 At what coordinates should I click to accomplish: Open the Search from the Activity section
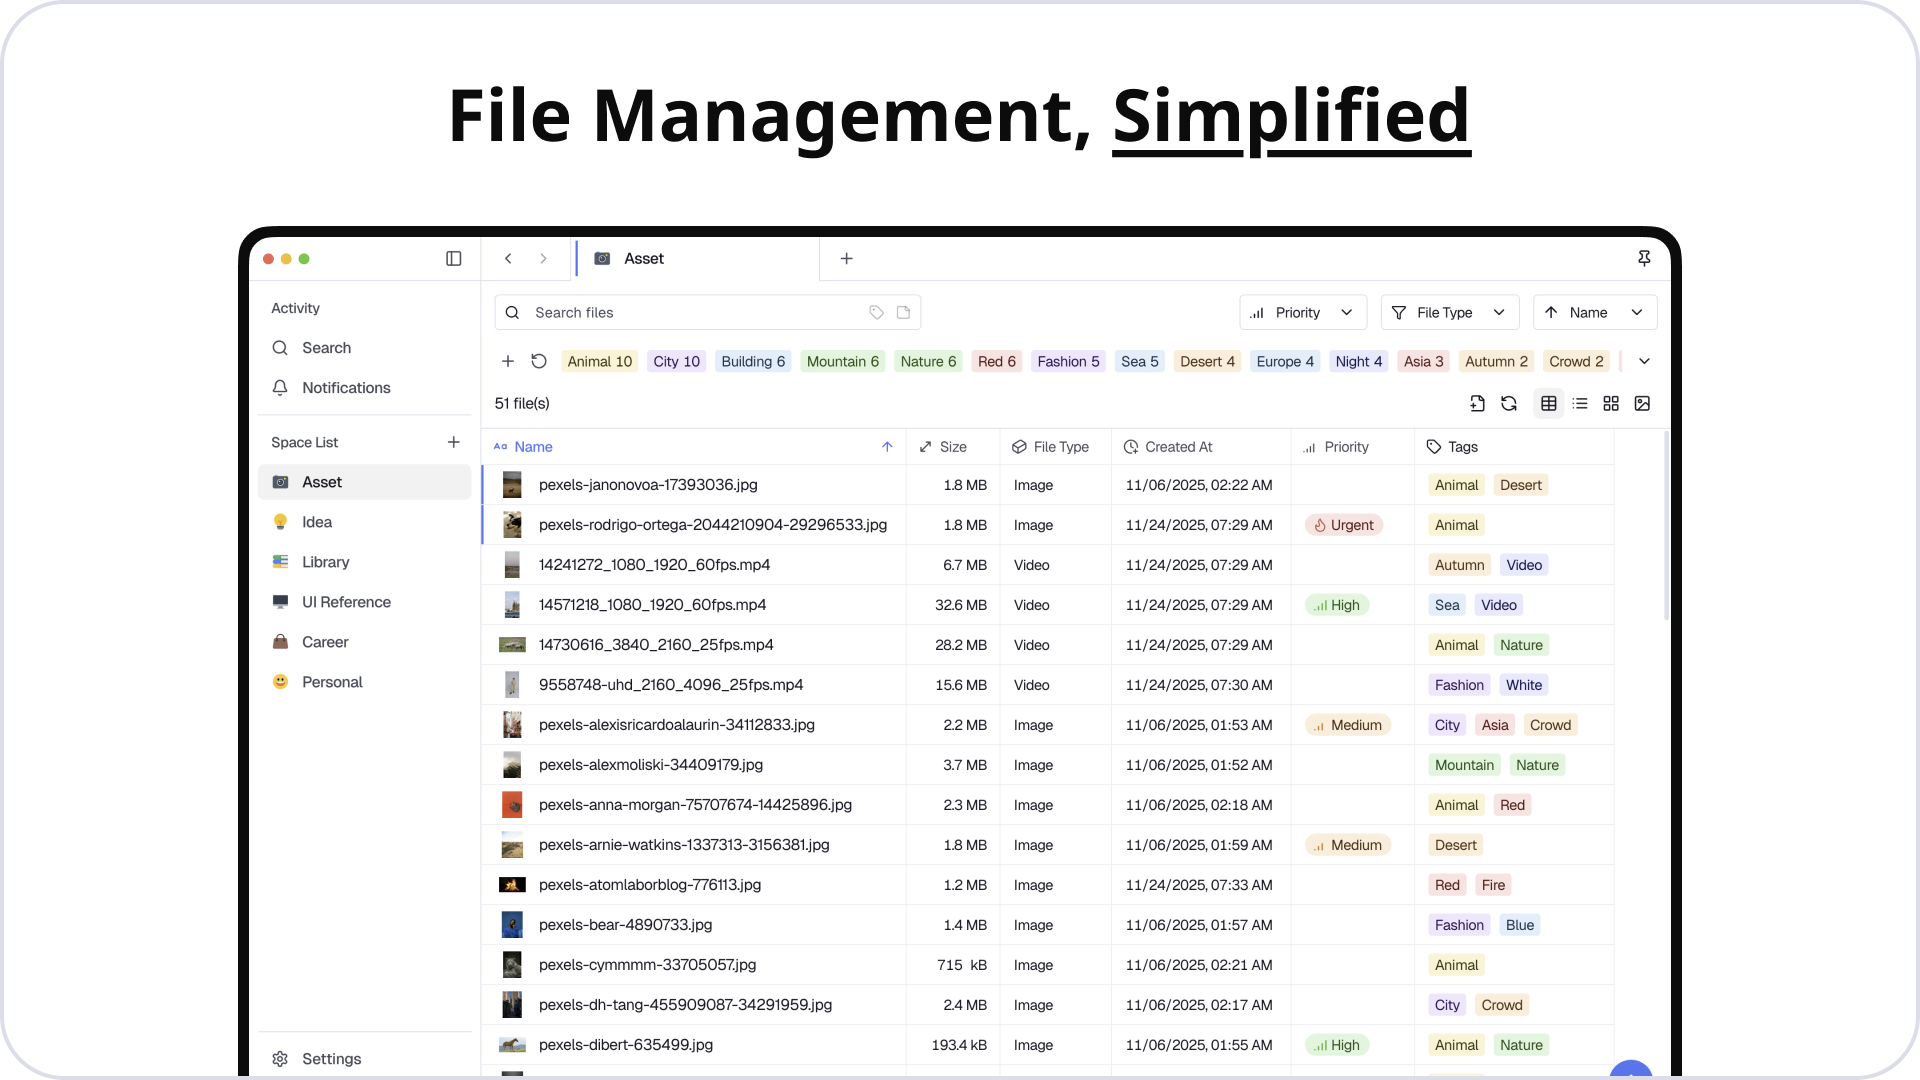326,347
